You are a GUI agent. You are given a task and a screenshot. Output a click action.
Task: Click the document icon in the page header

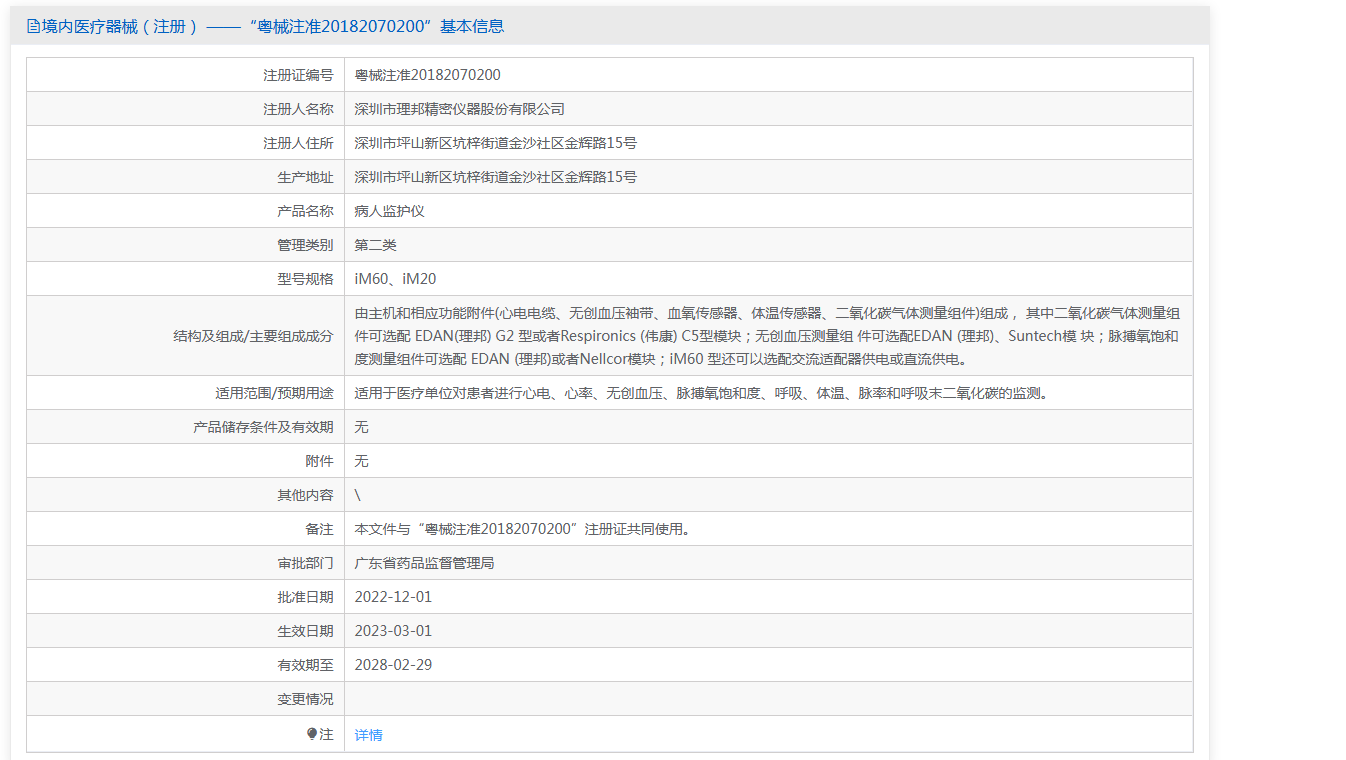point(33,27)
